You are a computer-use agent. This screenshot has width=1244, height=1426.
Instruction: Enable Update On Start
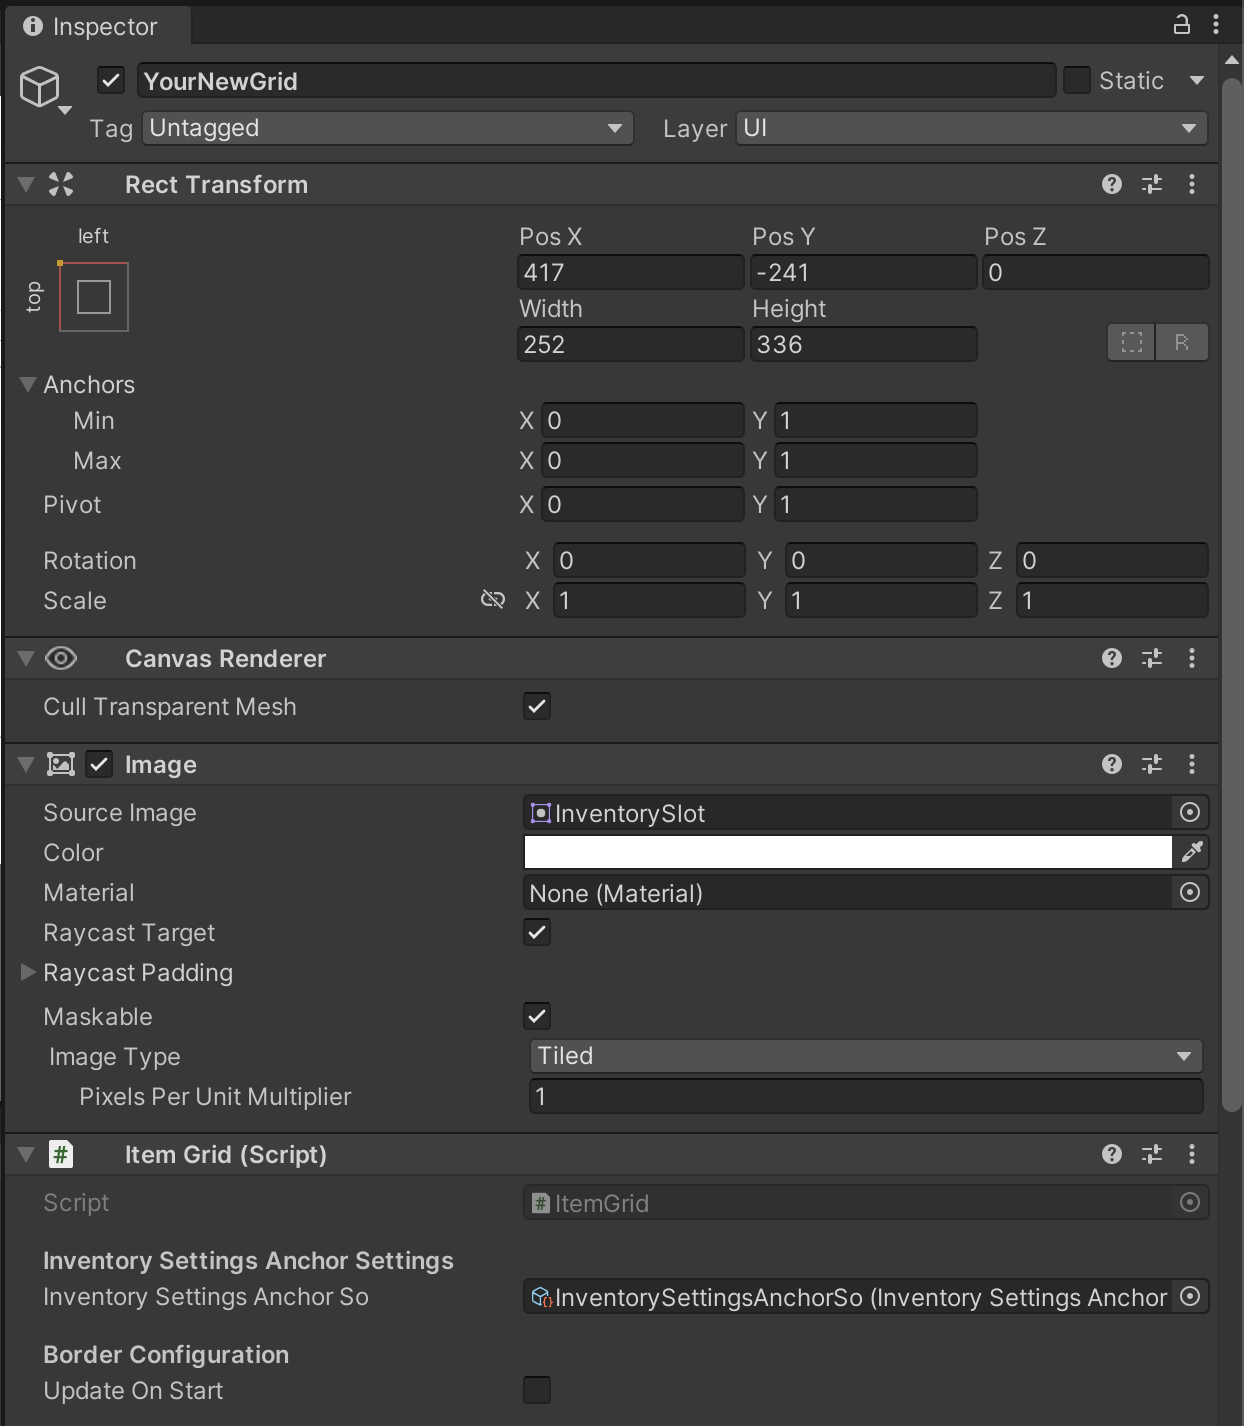point(536,1390)
